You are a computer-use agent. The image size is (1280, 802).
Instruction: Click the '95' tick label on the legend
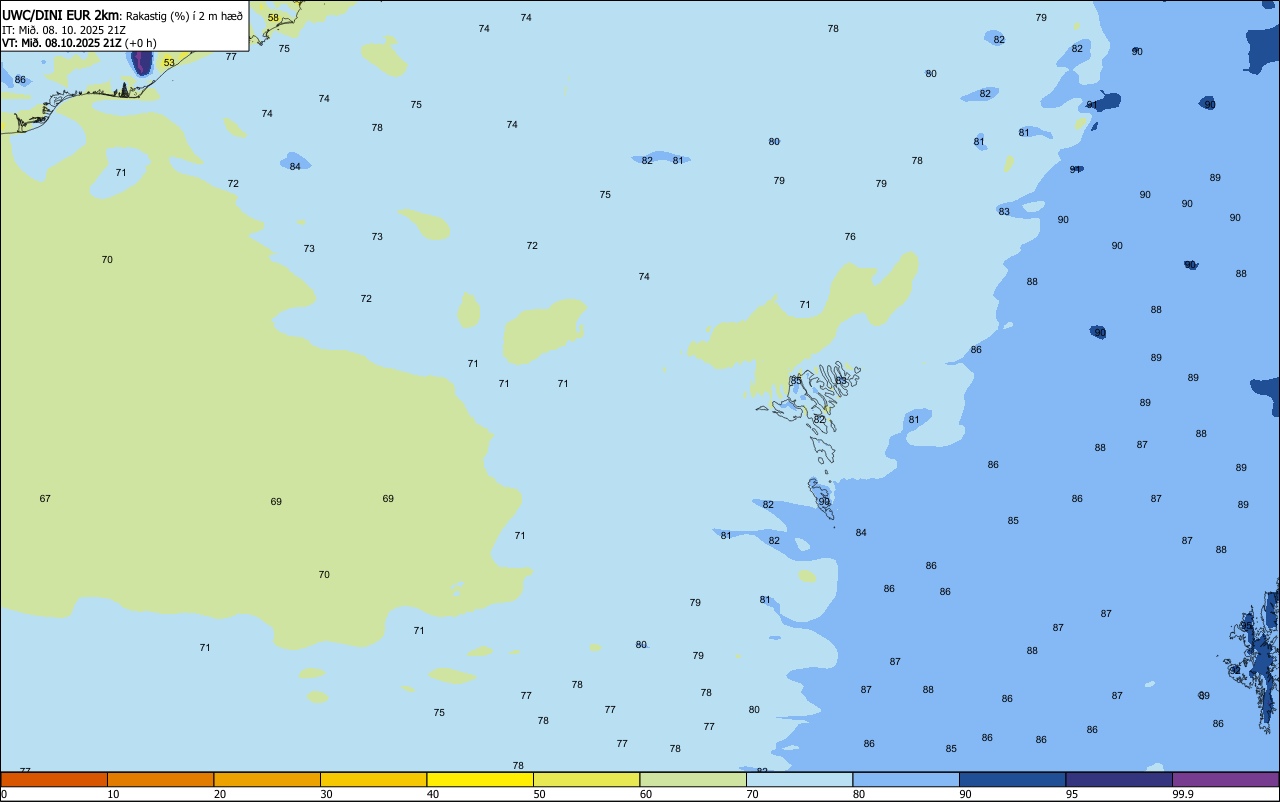[x=1072, y=794]
